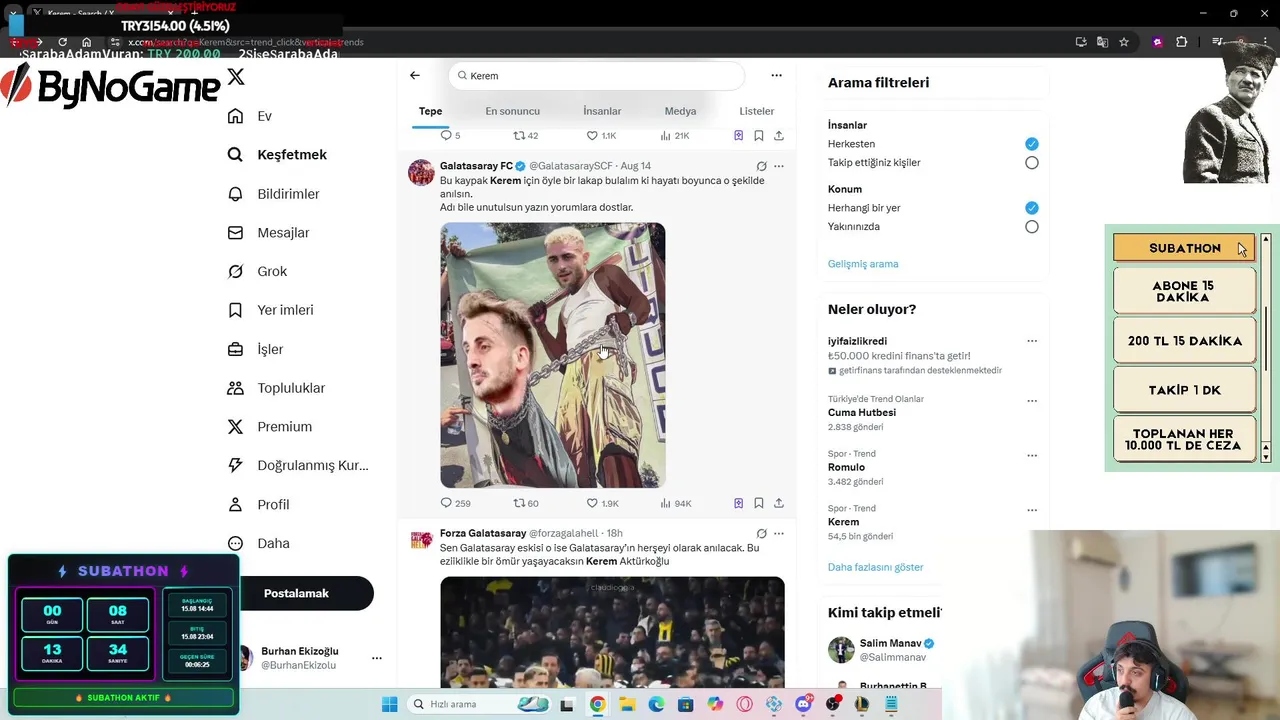Open Discord from the taskbar
The height and width of the screenshot is (720, 1280).
803,704
